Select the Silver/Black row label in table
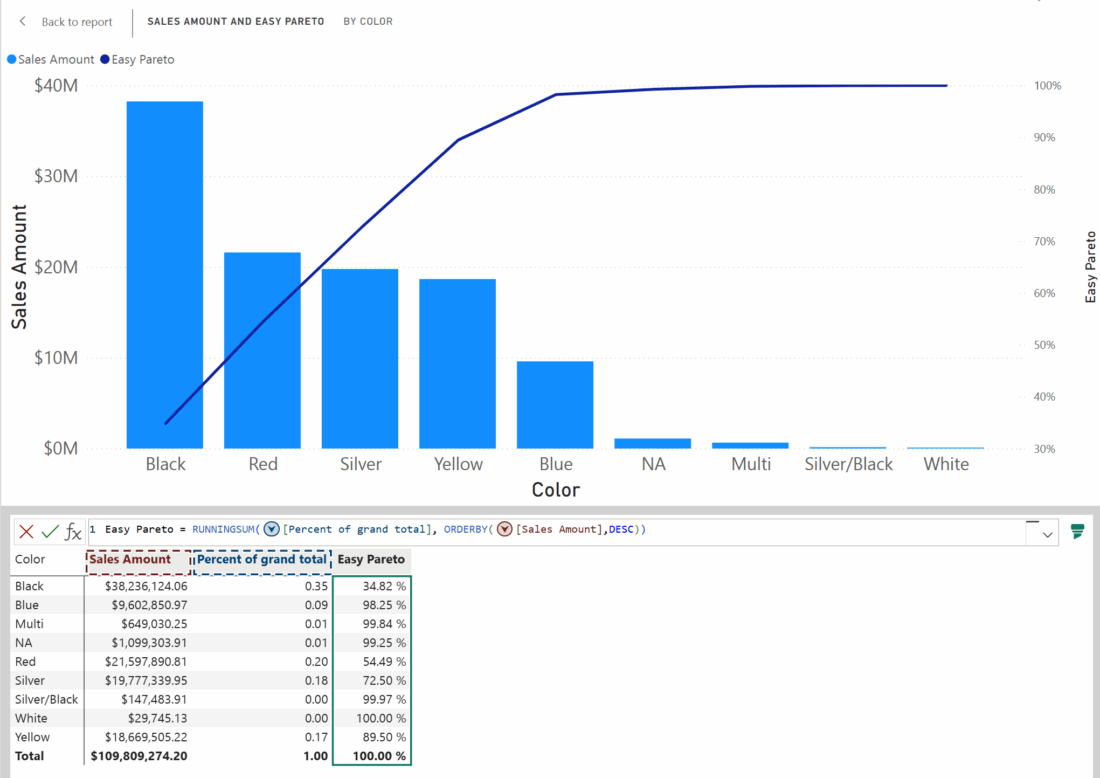 click(x=46, y=699)
